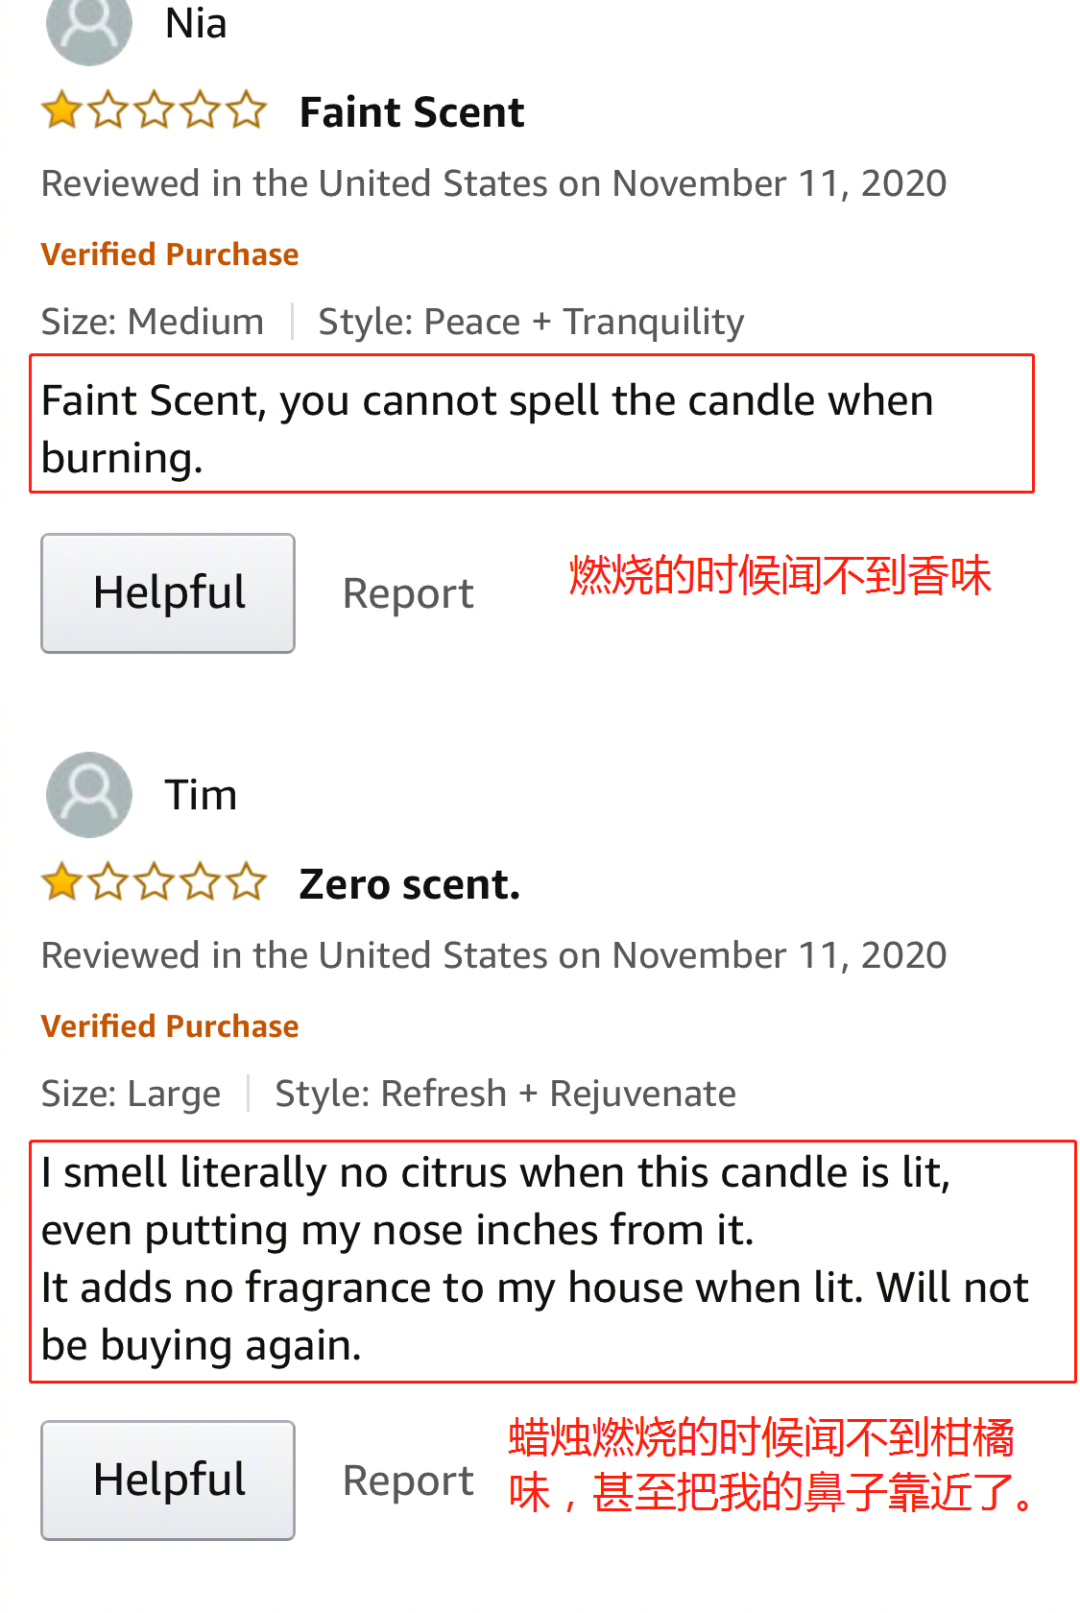Click the second star under Faint Scent
This screenshot has height=1613, width=1080.
click(107, 110)
